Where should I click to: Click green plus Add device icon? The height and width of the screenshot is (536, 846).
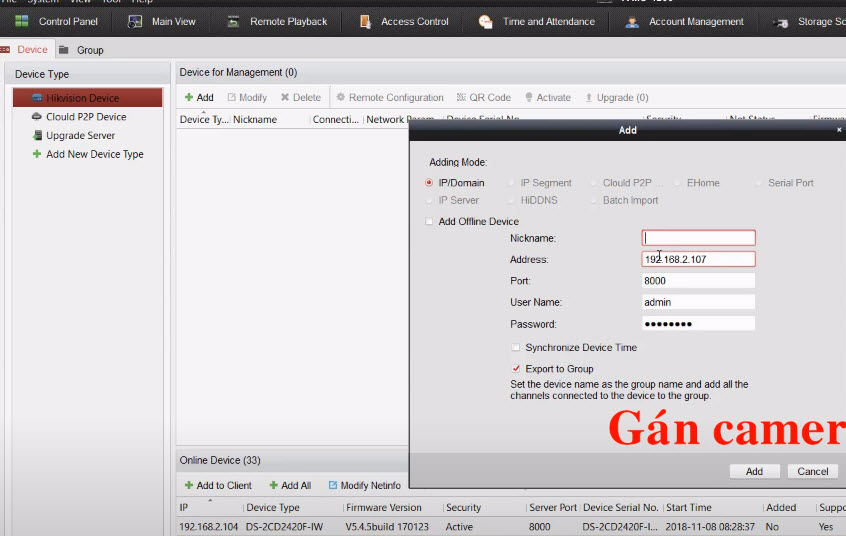click(189, 98)
